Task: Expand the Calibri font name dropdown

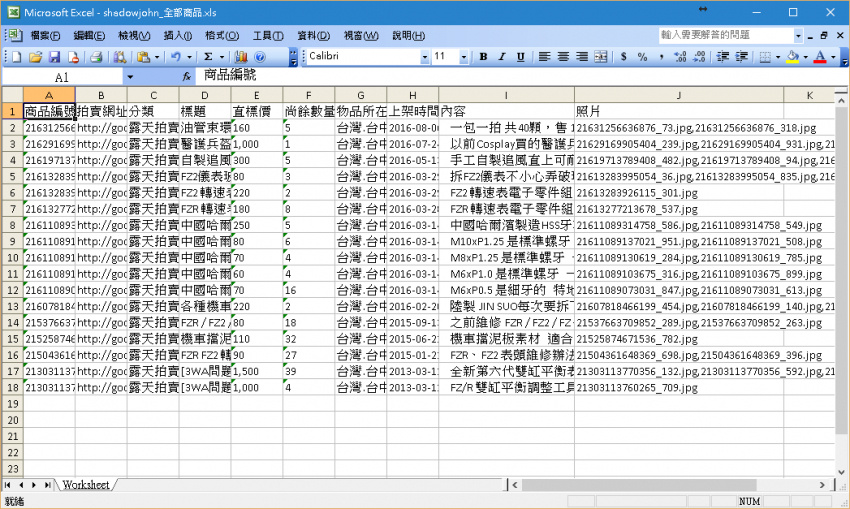Action: (x=423, y=57)
